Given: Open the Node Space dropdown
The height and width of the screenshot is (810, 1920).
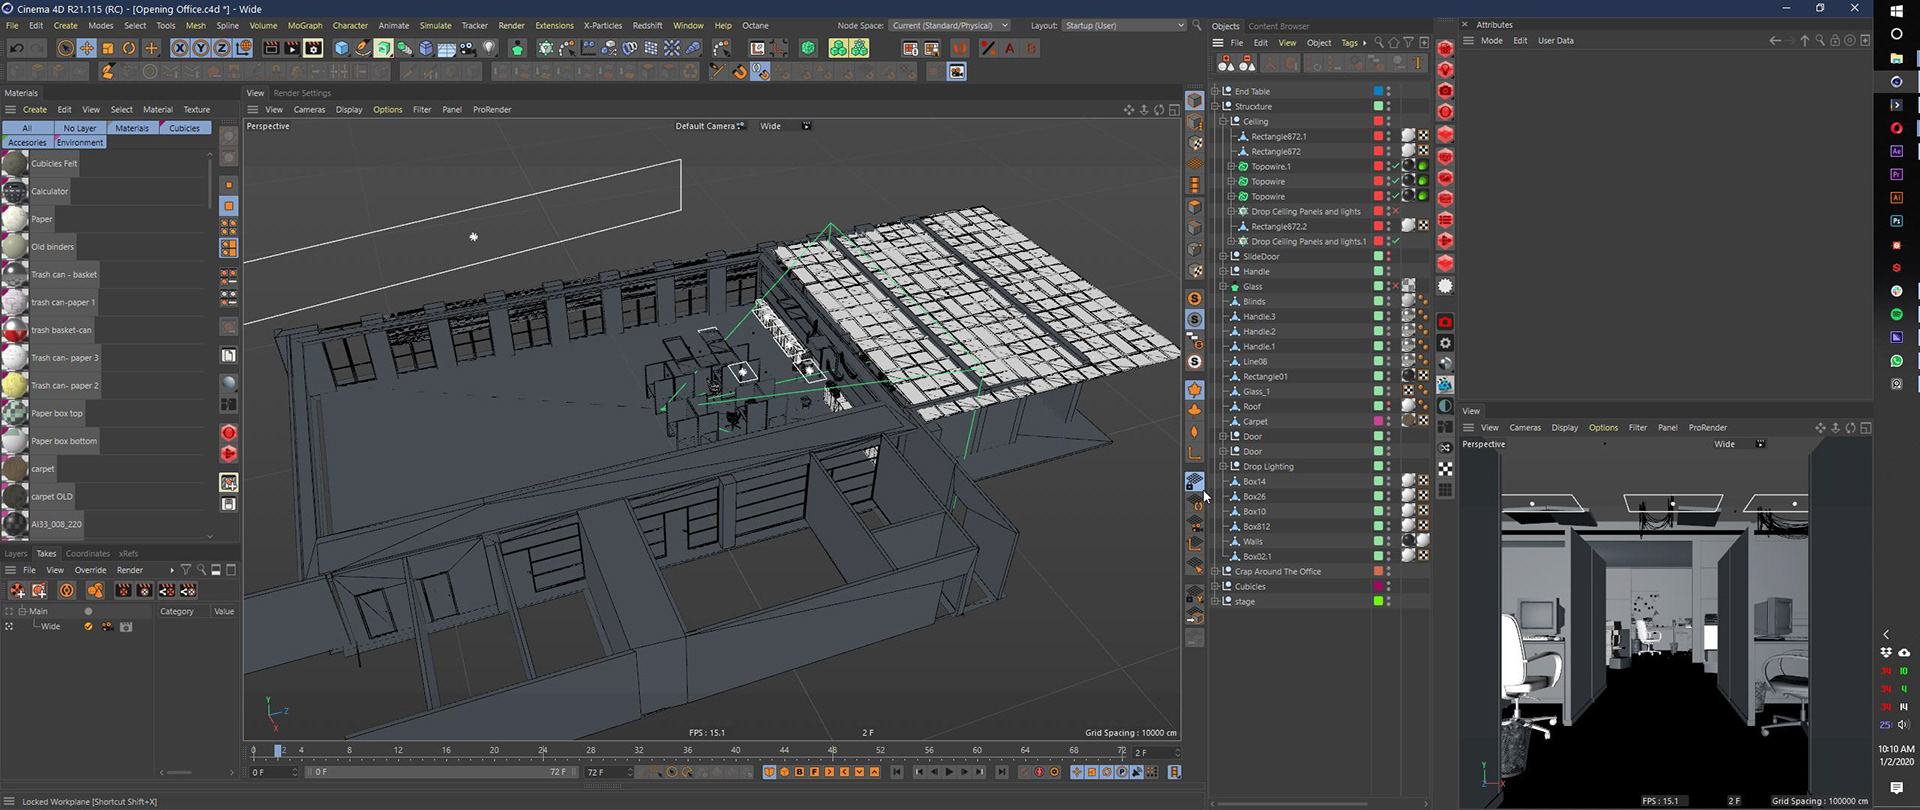Looking at the screenshot, I should [x=950, y=25].
